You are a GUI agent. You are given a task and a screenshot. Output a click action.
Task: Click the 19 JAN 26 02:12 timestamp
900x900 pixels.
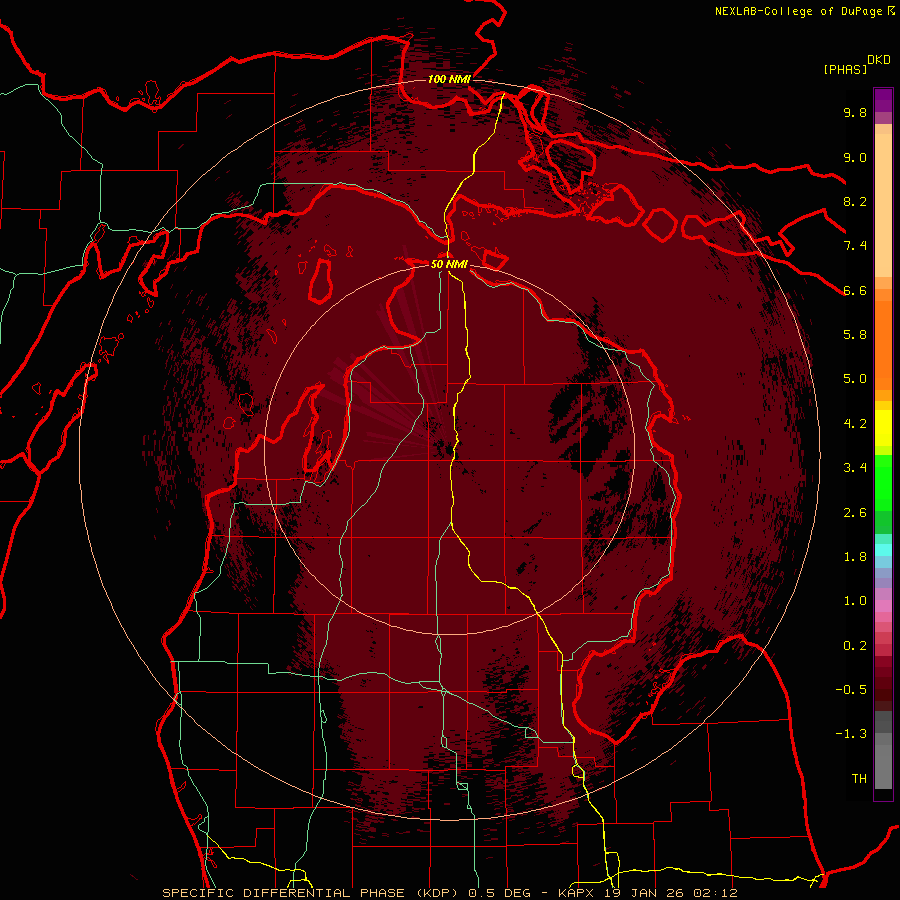(670, 893)
